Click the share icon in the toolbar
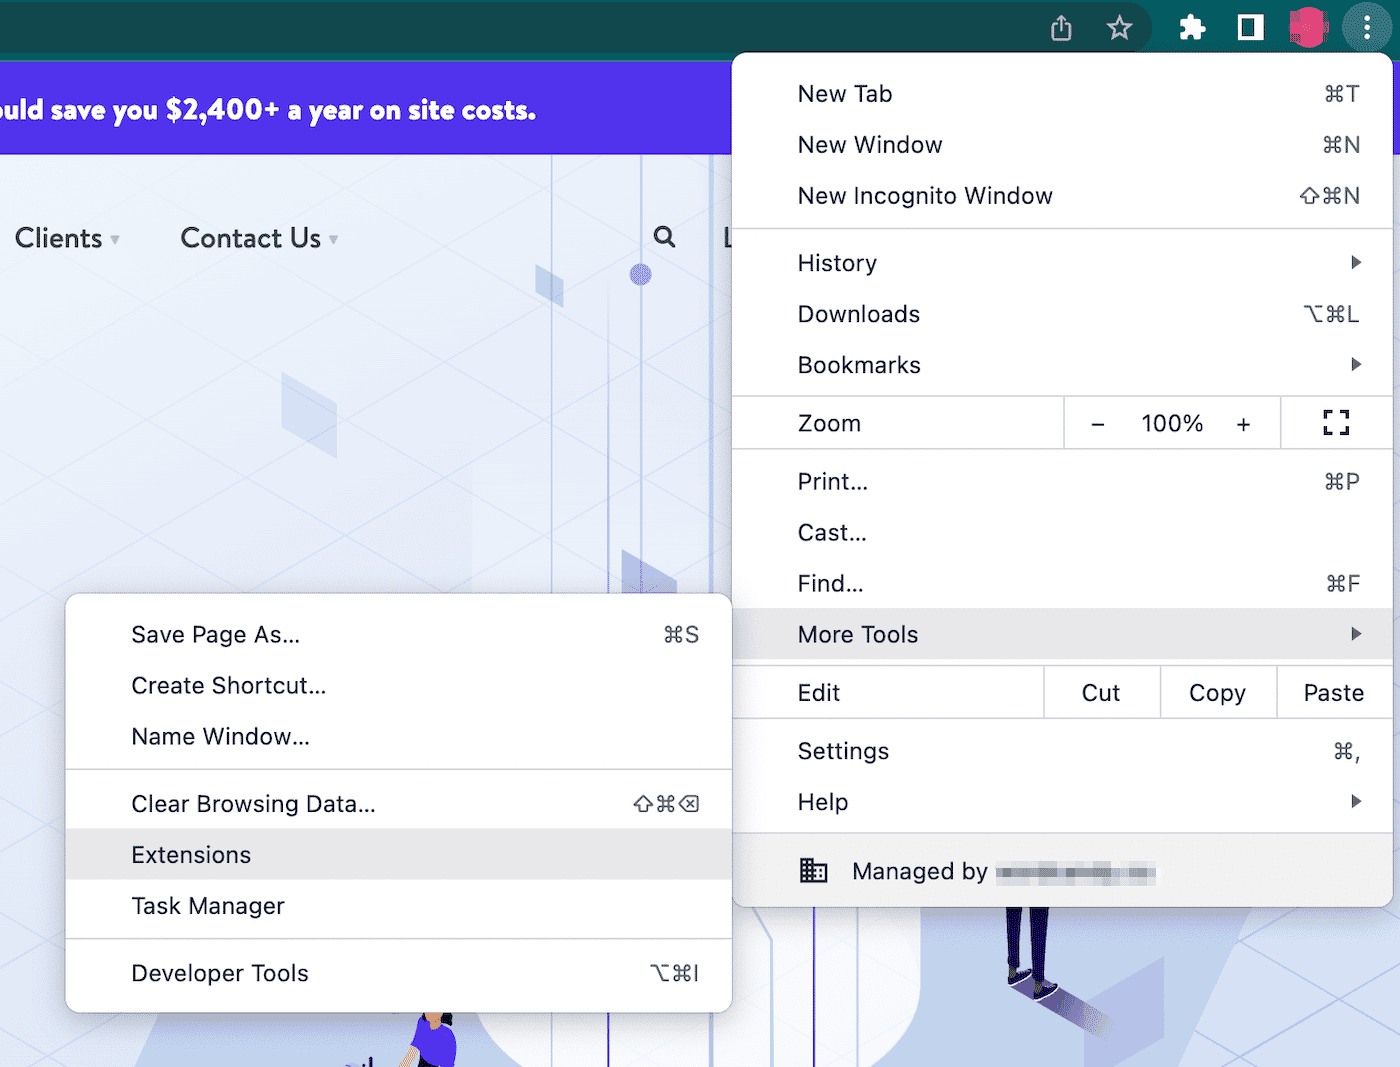 (1061, 28)
